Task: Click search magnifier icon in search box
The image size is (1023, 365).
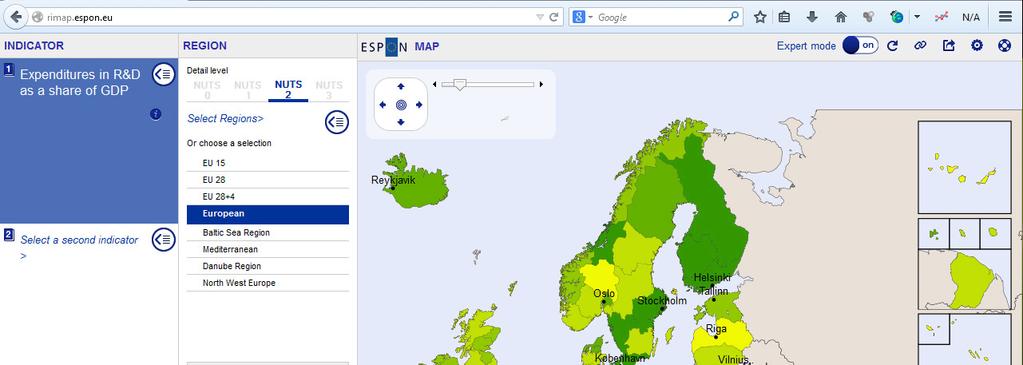Action: [734, 17]
